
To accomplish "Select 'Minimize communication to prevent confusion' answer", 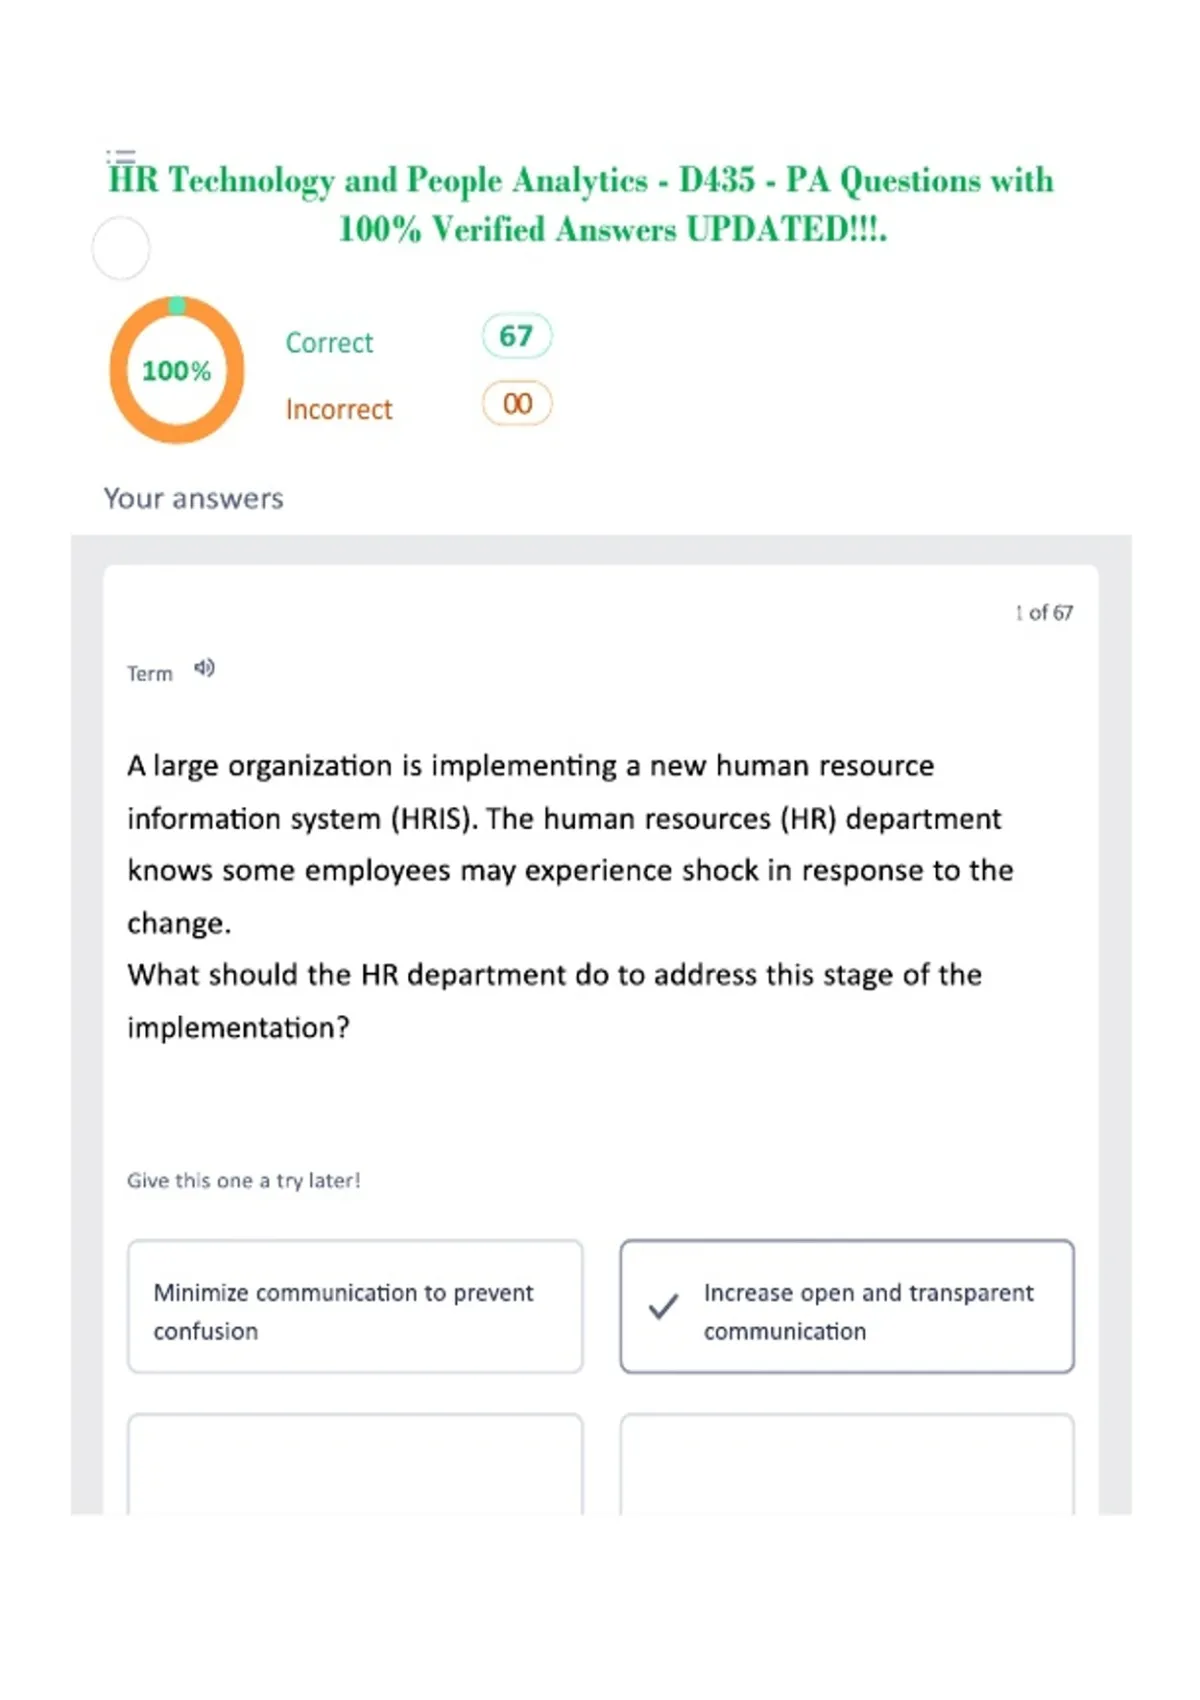I will [x=355, y=1307].
